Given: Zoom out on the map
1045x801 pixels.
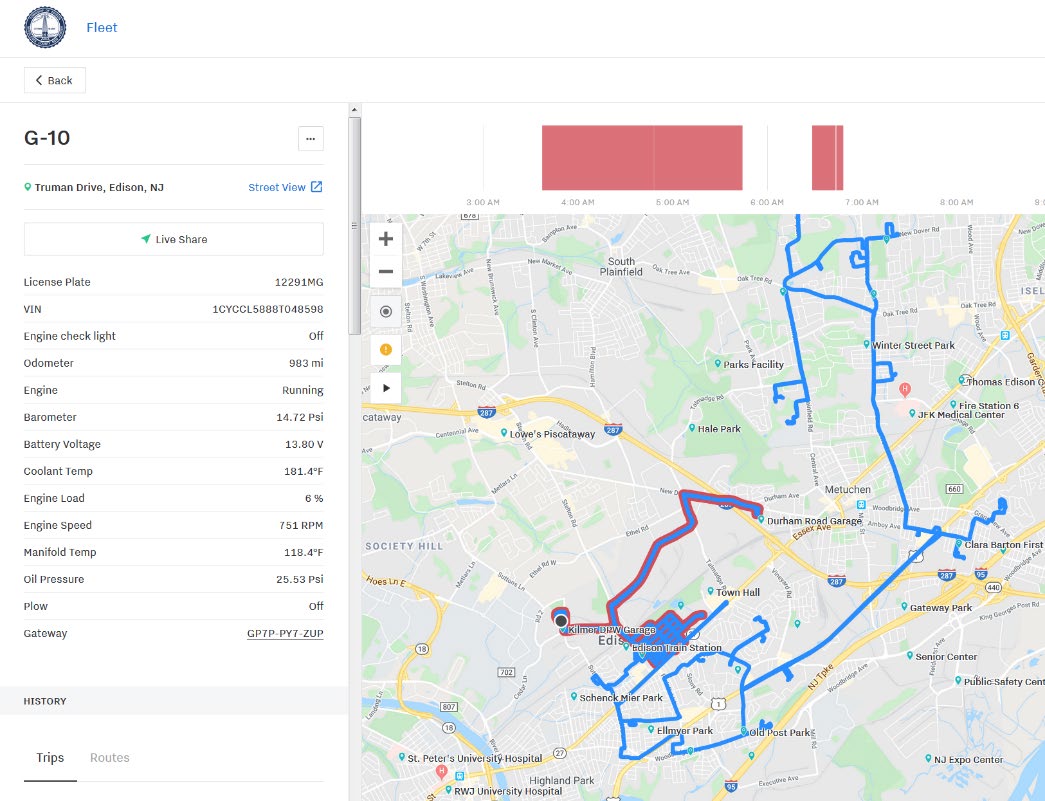Looking at the screenshot, I should (386, 271).
